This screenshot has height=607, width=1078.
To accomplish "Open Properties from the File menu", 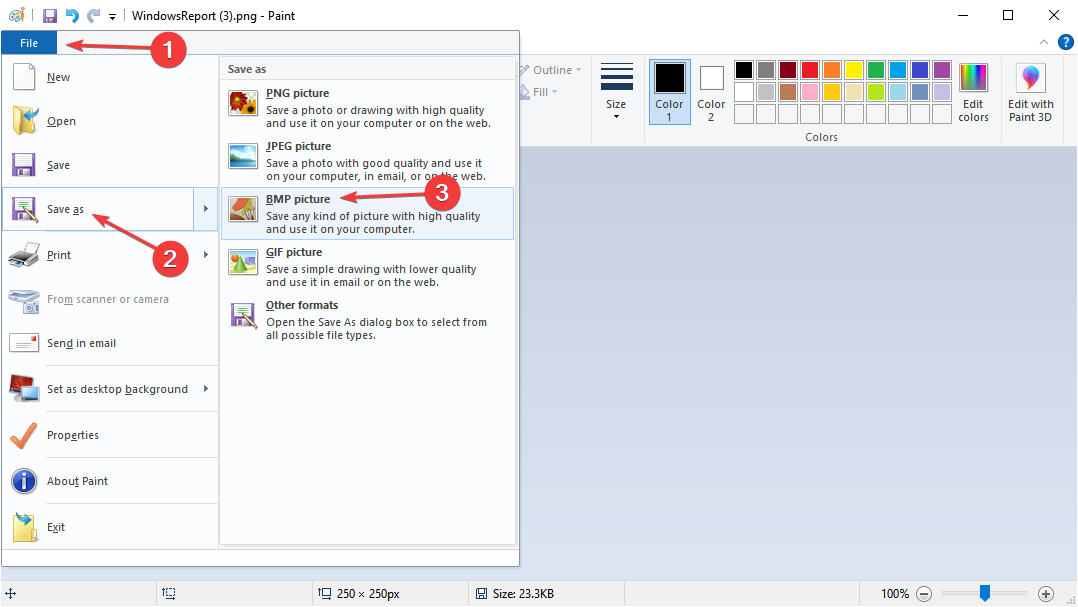I will tap(110, 435).
